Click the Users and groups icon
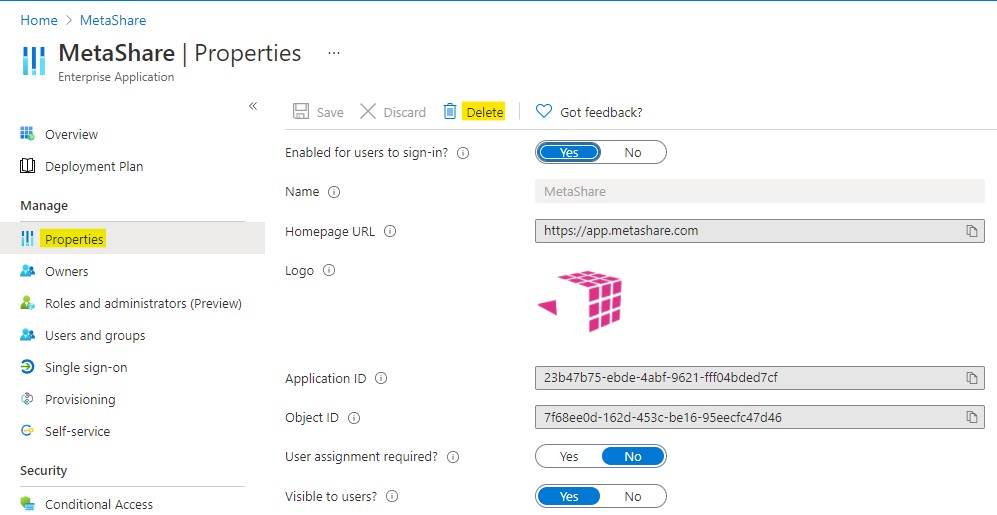This screenshot has height=515, width=997. click(27, 334)
